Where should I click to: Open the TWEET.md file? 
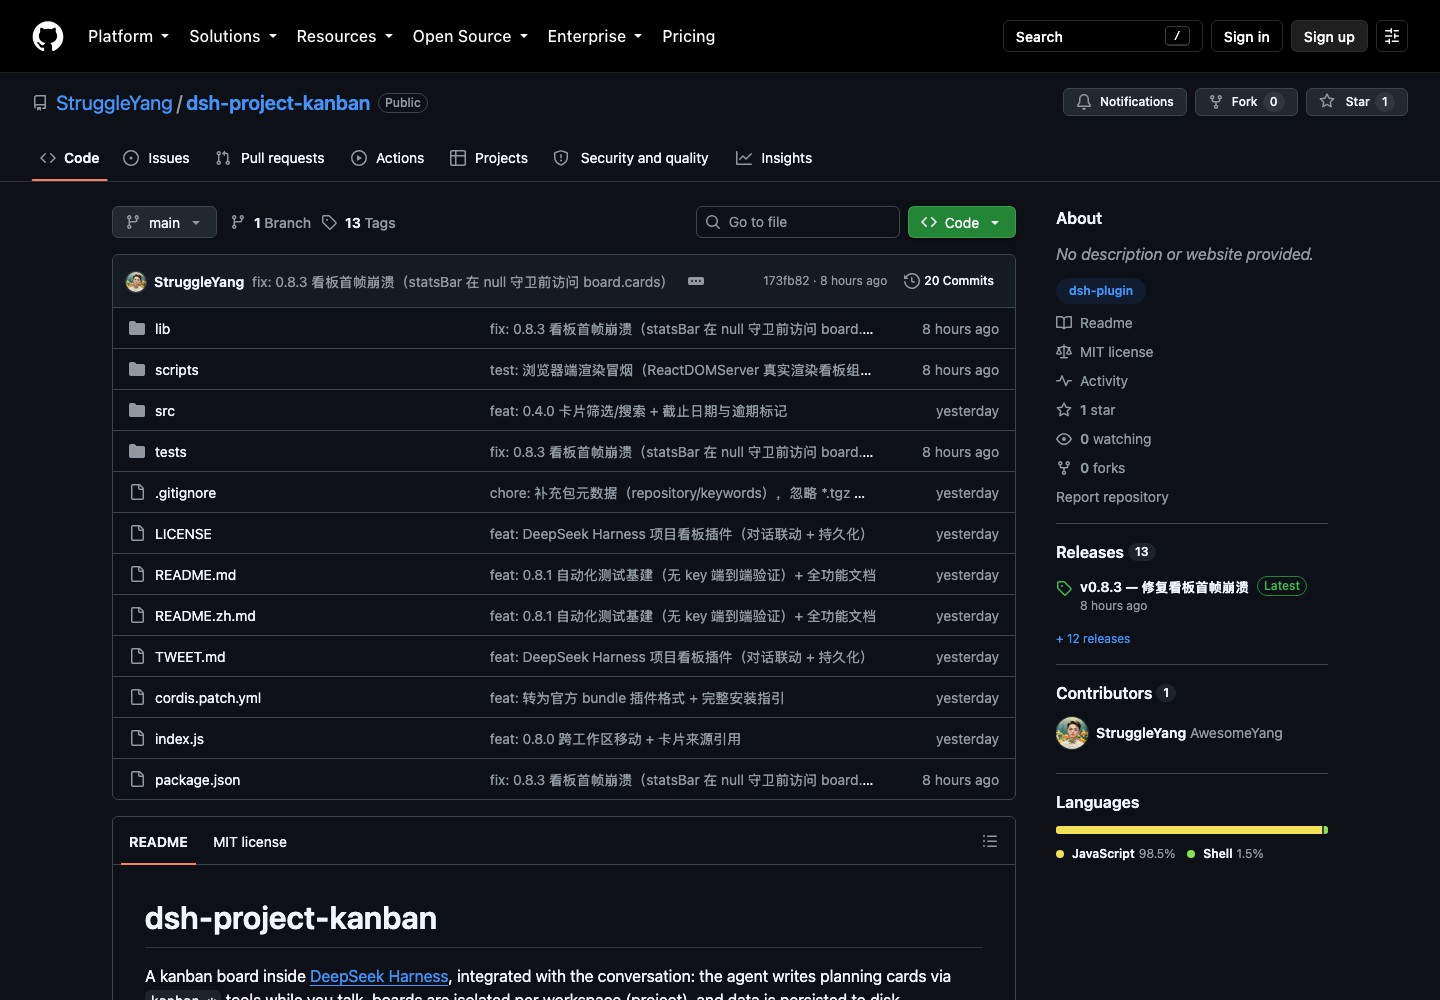(x=190, y=657)
